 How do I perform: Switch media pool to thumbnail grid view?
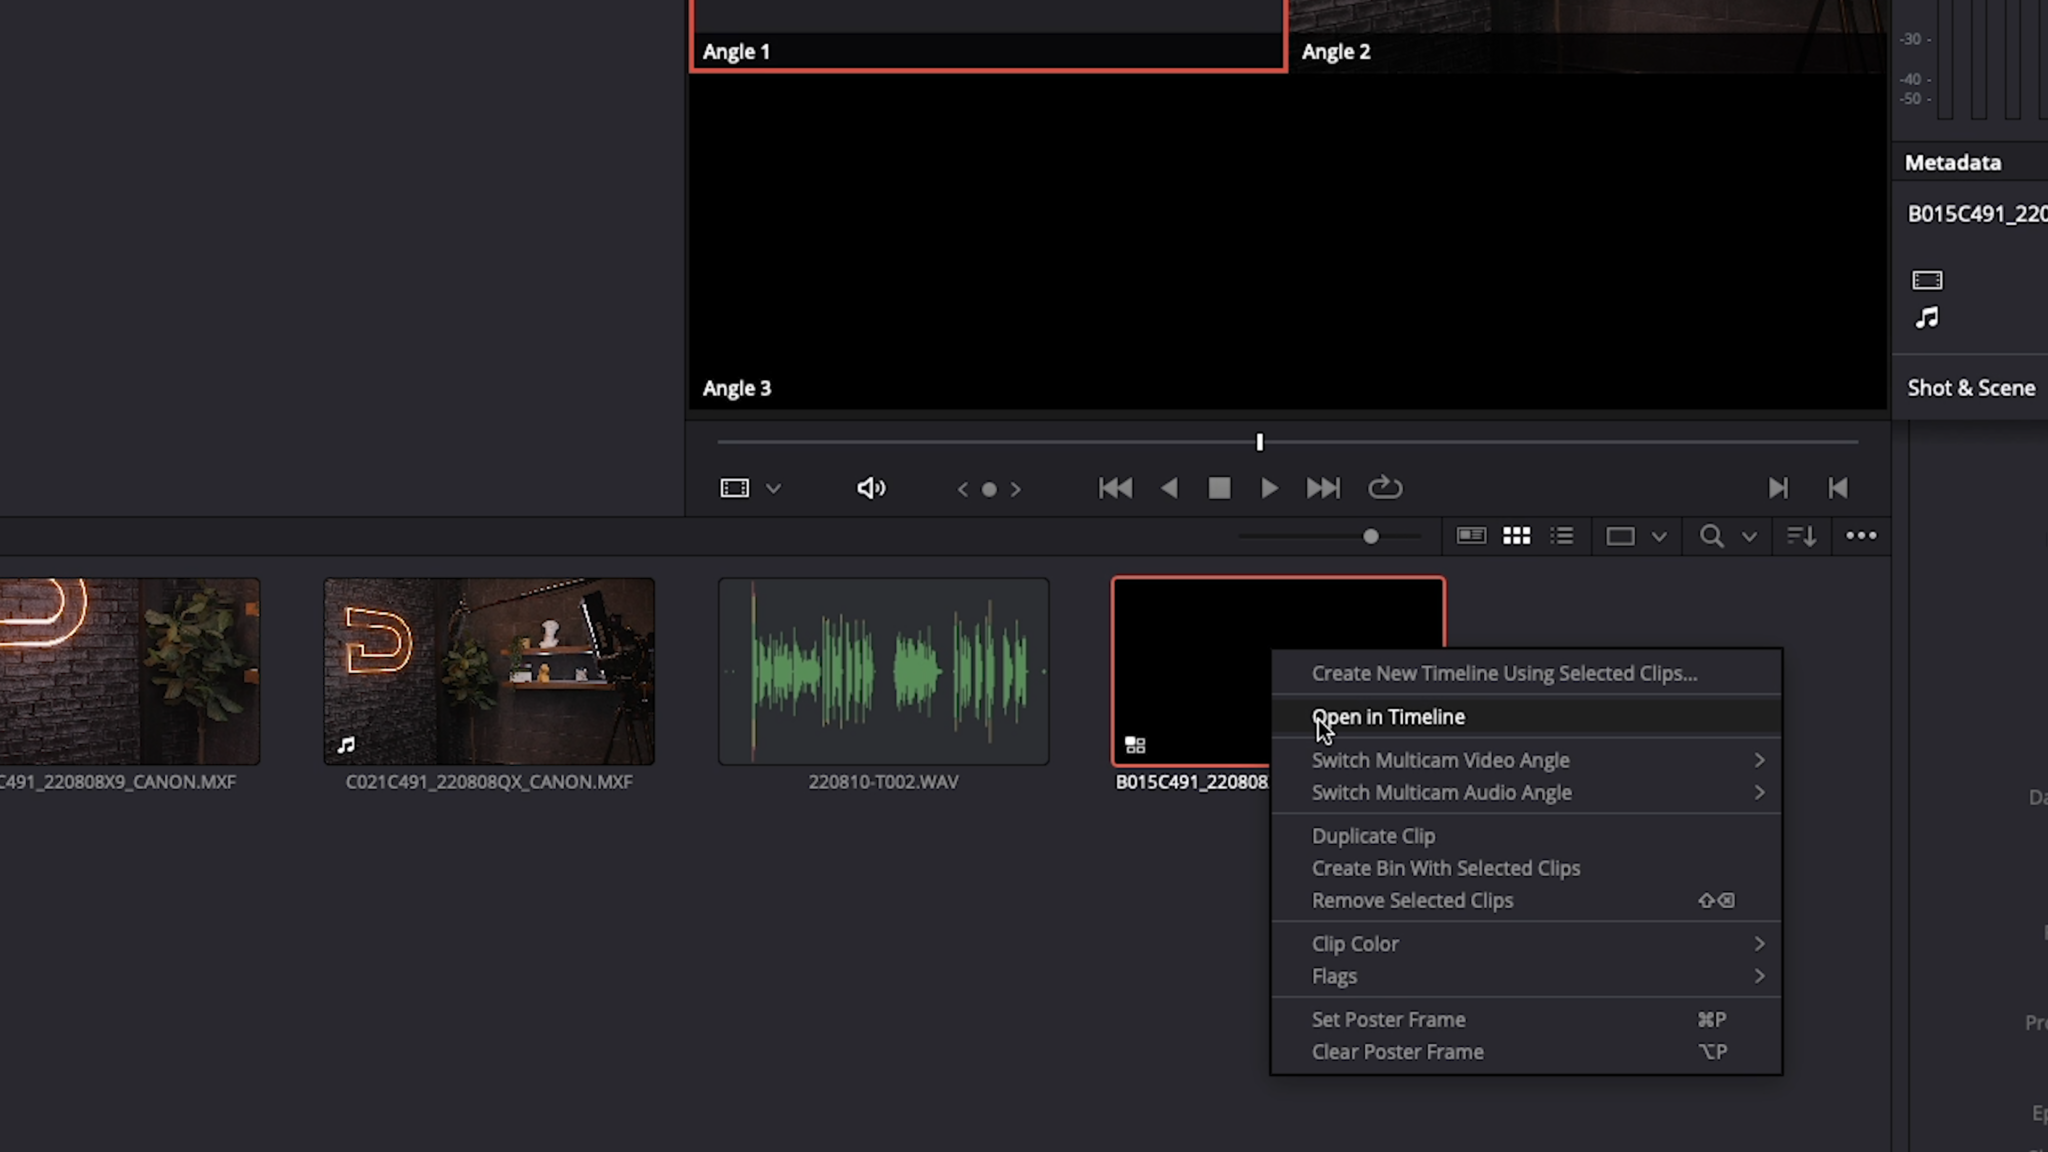(1516, 536)
